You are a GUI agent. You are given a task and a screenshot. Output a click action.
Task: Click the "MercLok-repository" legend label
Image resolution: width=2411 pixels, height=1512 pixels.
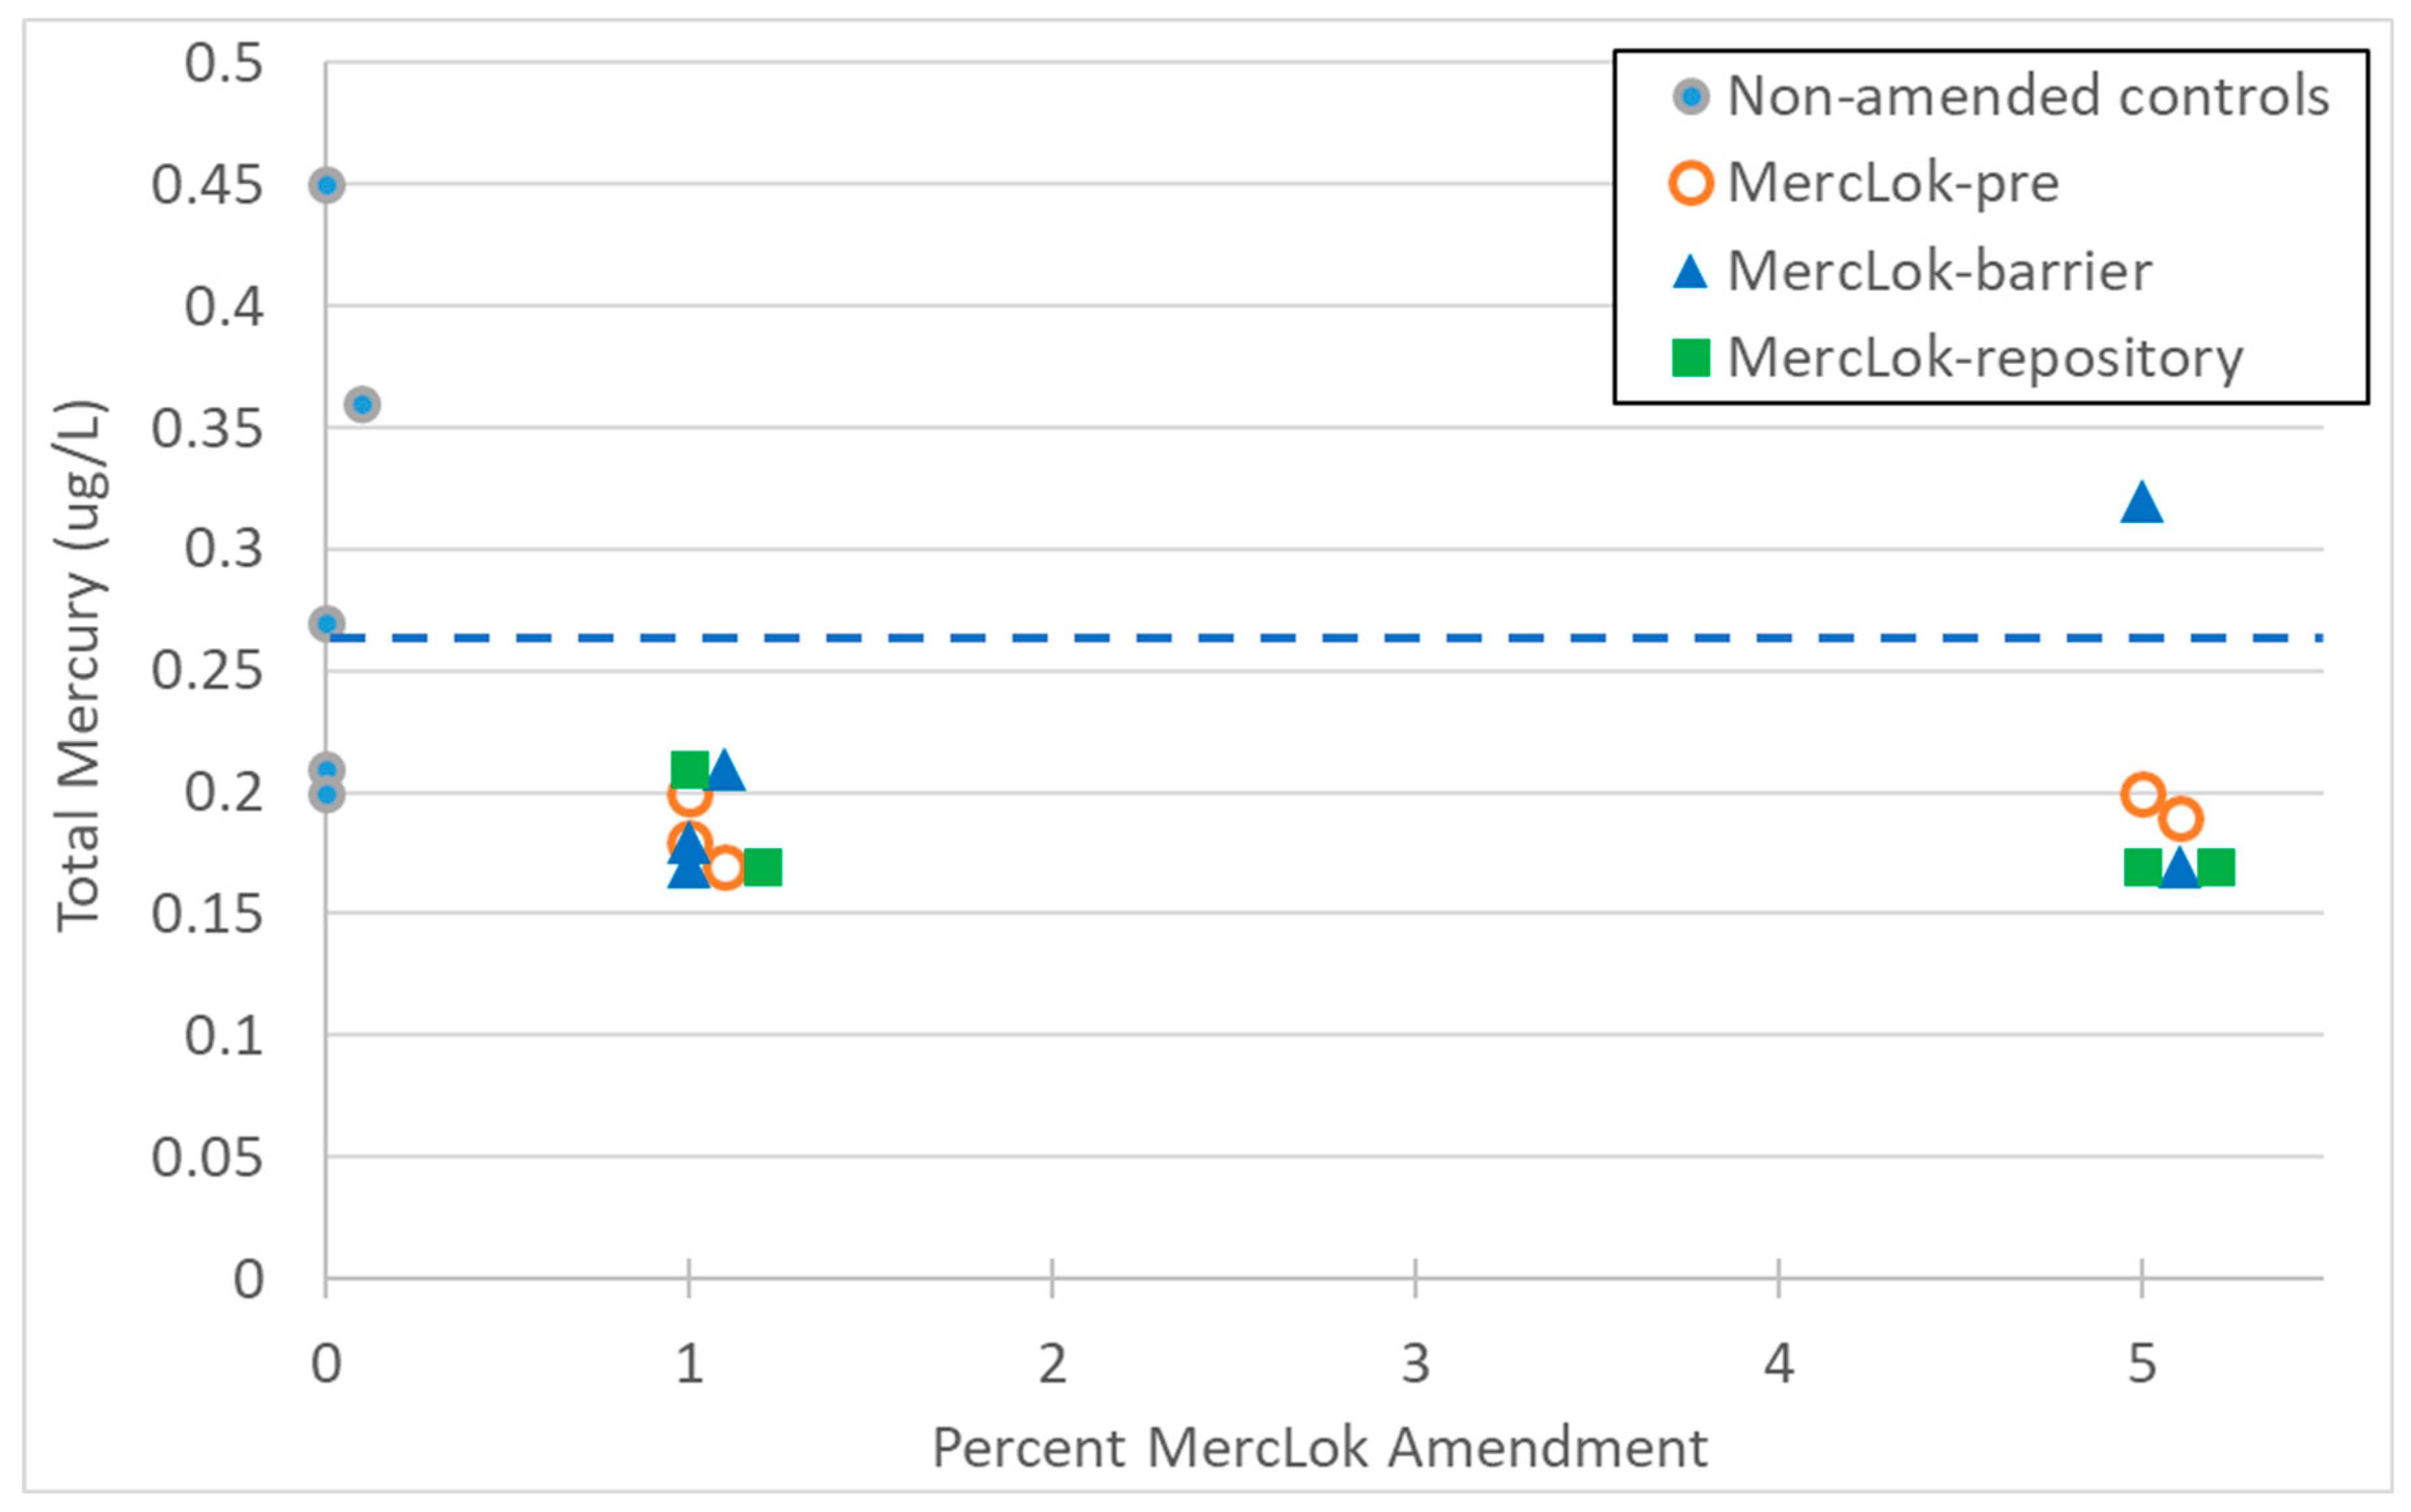click(x=1985, y=358)
